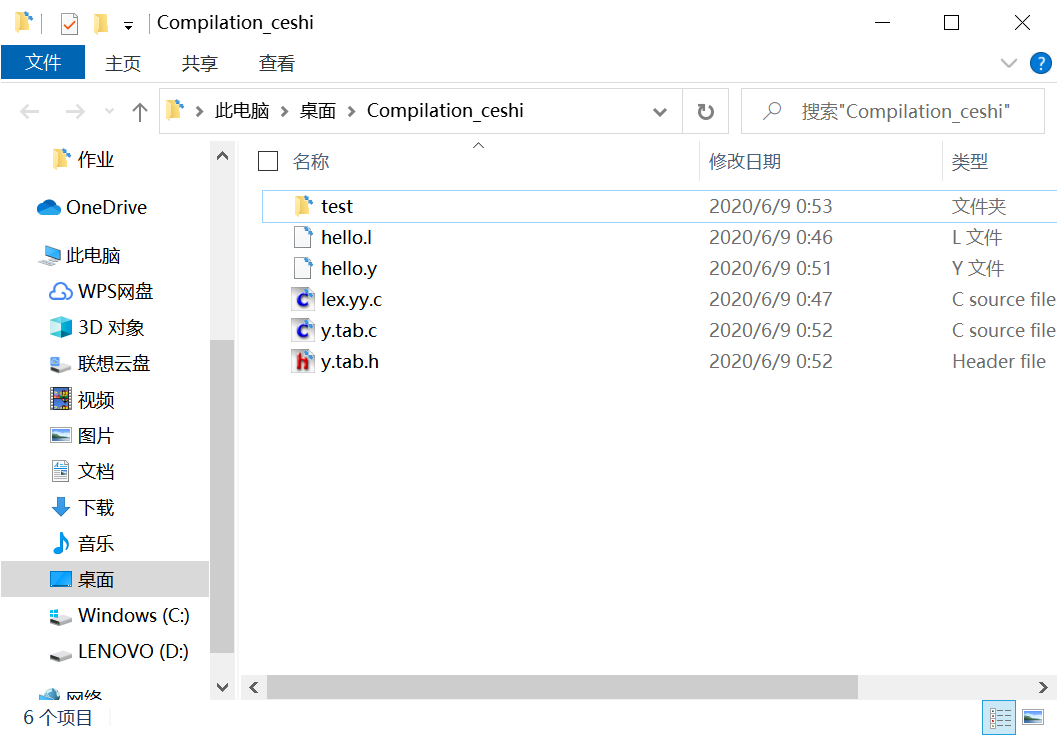
Task: Open 音乐 in the navigation pane
Action: tap(82, 543)
